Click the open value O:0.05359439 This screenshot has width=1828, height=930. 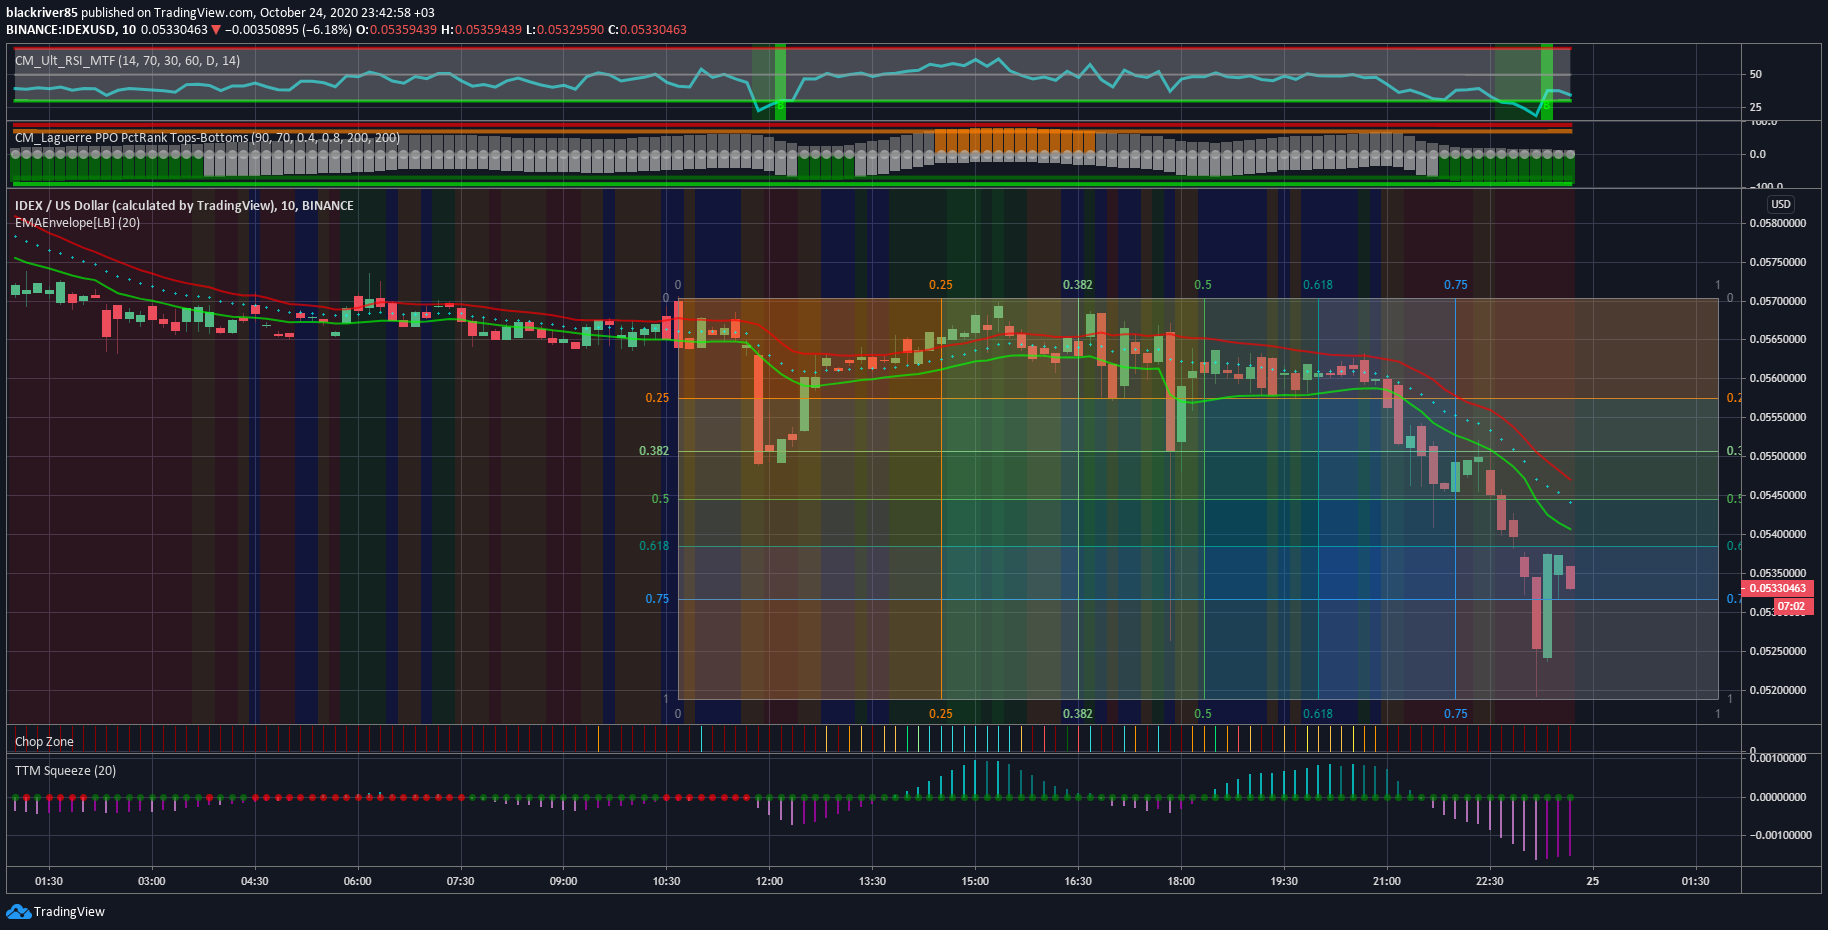(x=397, y=29)
